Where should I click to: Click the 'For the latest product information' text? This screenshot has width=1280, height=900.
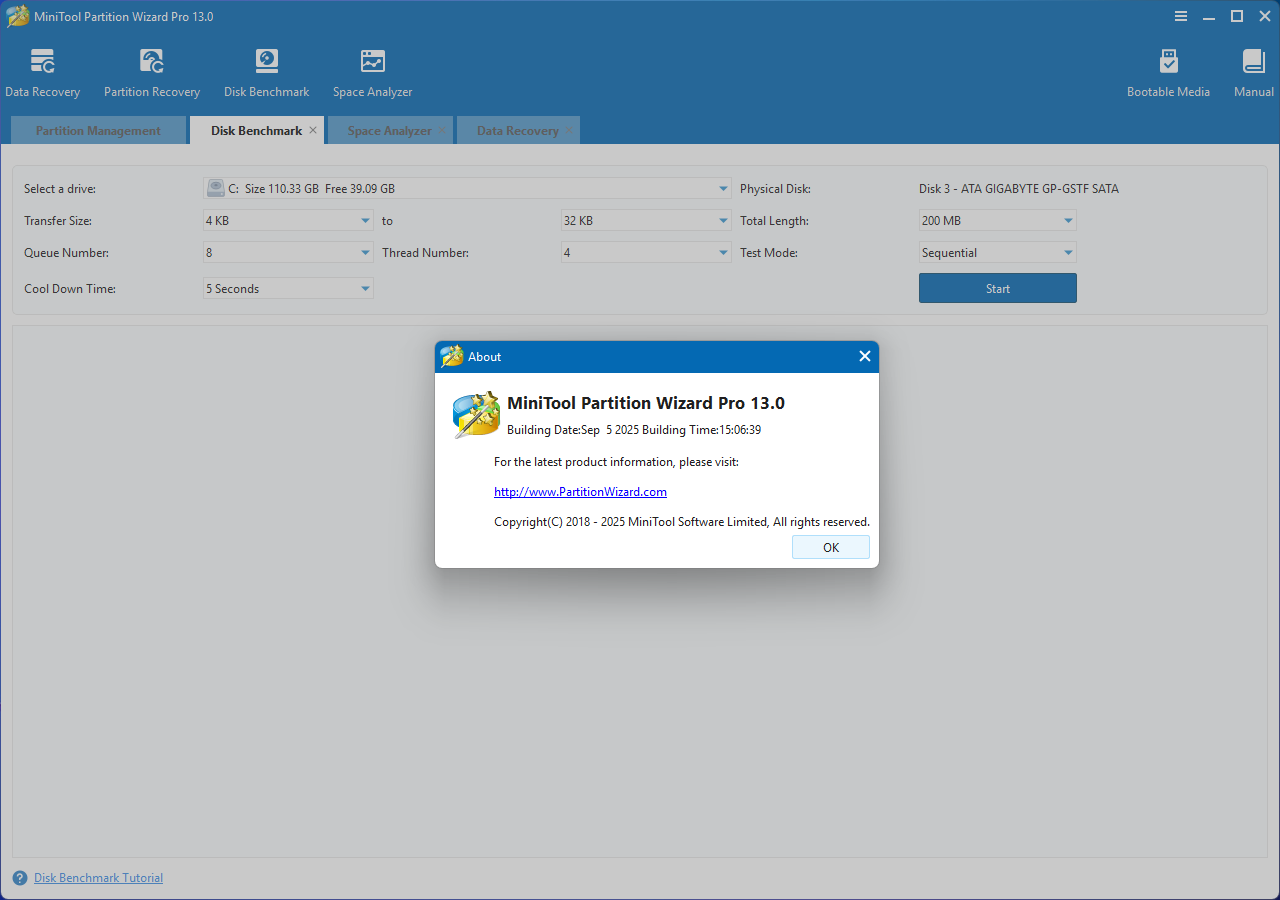coord(616,462)
